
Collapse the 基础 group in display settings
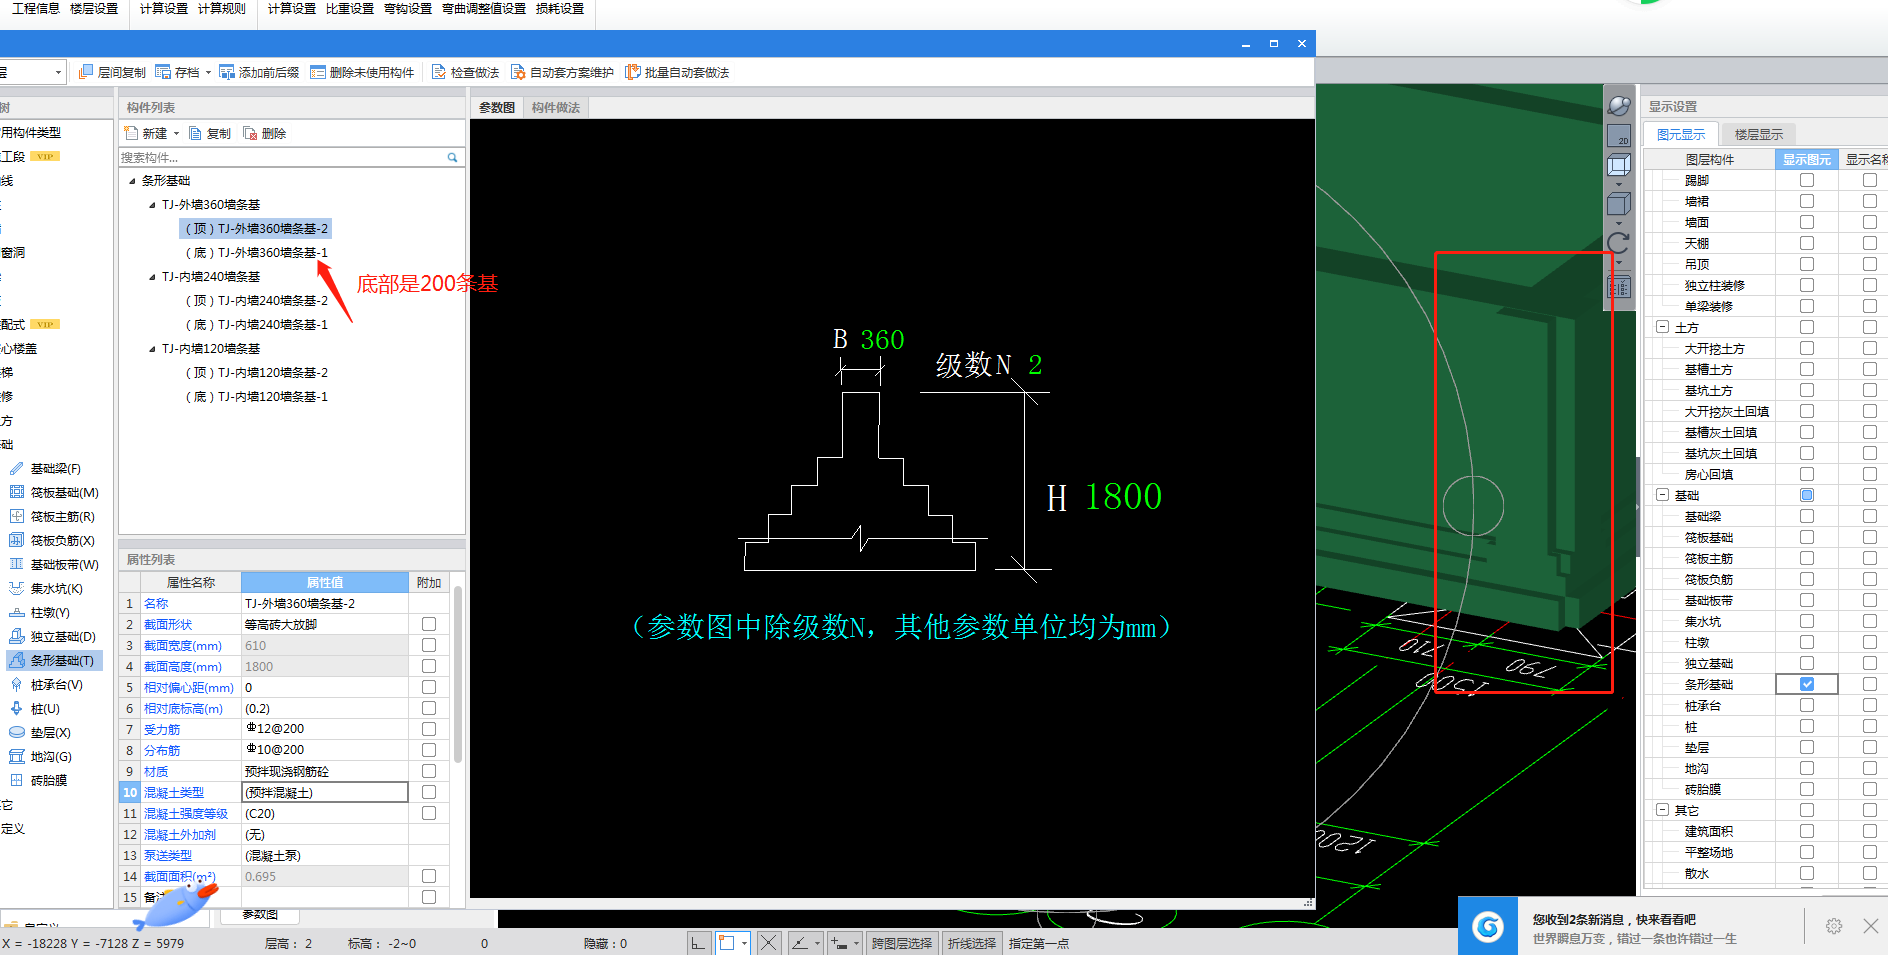pos(1662,495)
